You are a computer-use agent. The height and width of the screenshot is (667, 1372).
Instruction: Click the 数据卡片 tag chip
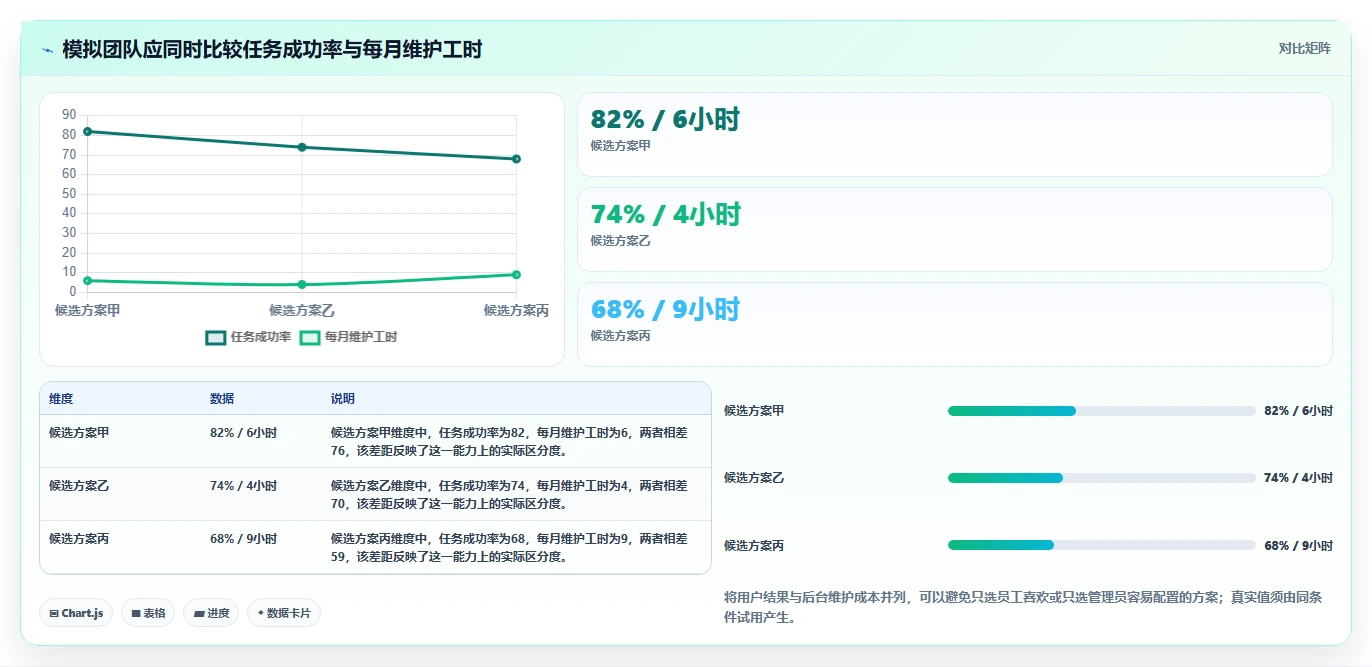[x=284, y=613]
